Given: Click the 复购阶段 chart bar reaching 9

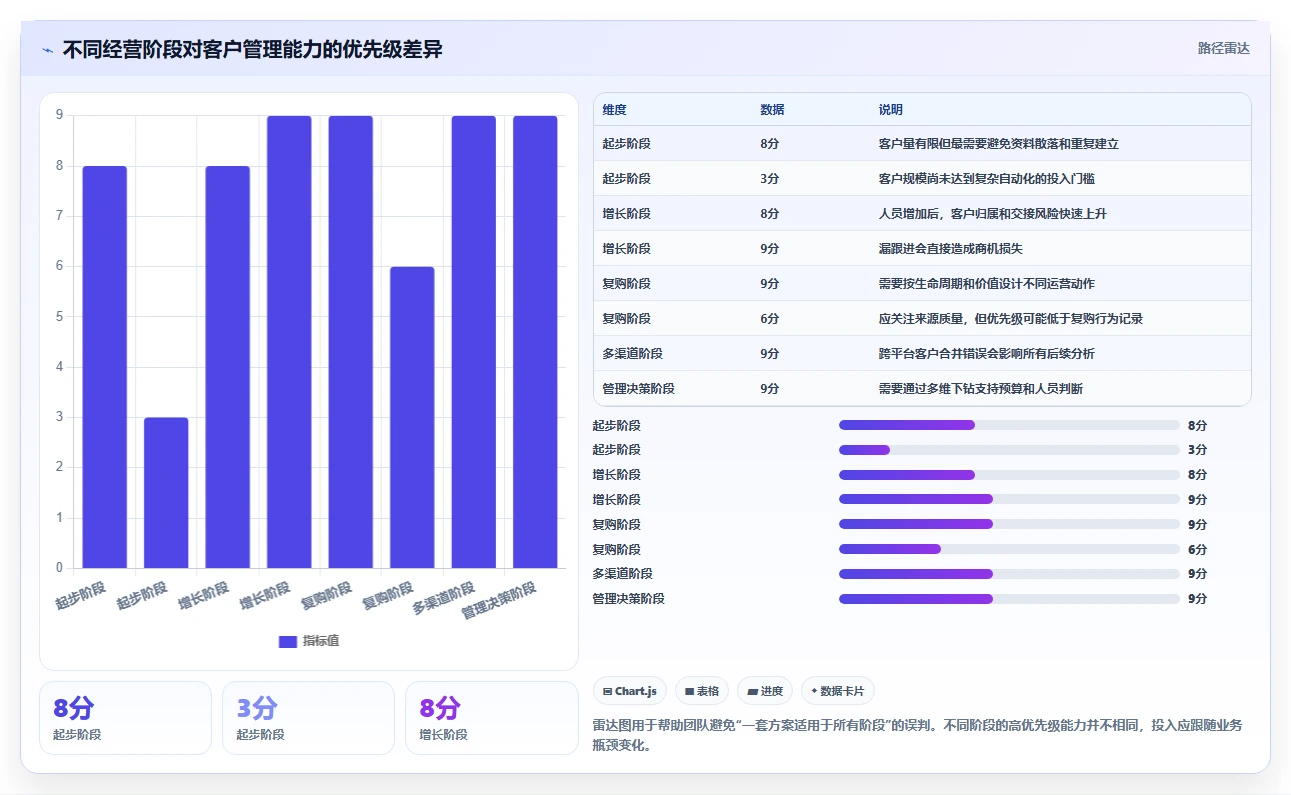Looking at the screenshot, I should 351,342.
